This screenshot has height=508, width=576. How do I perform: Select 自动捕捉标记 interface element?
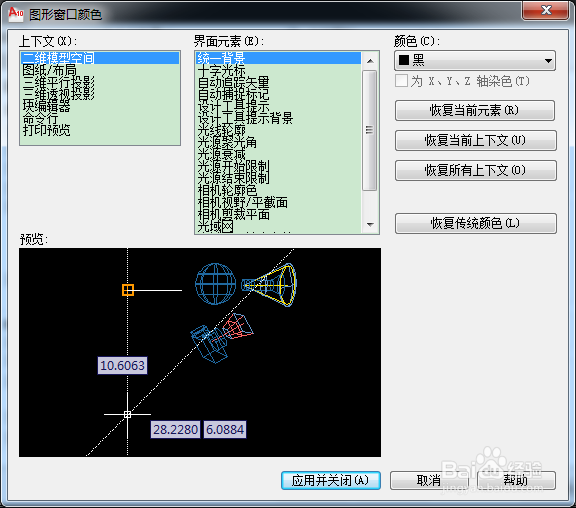coord(278,94)
